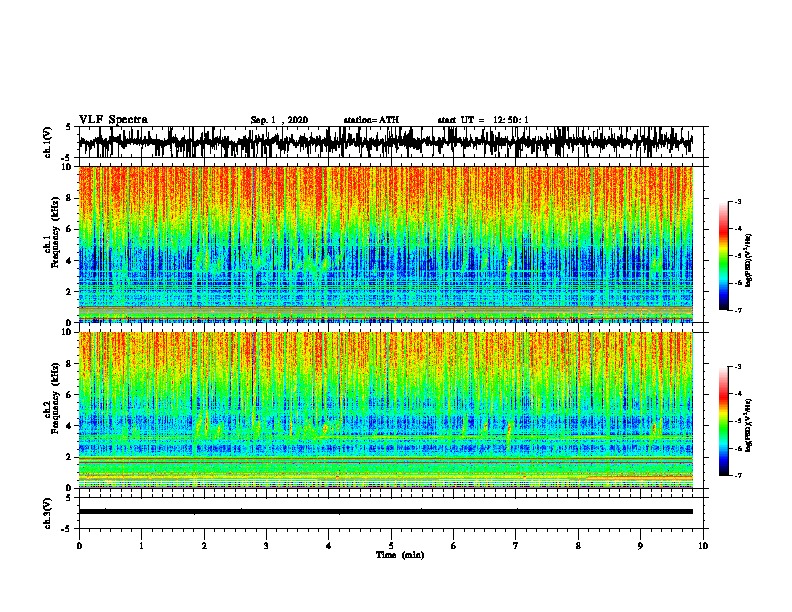
Task: Click time-axis tick label "3"
Action: (x=266, y=546)
